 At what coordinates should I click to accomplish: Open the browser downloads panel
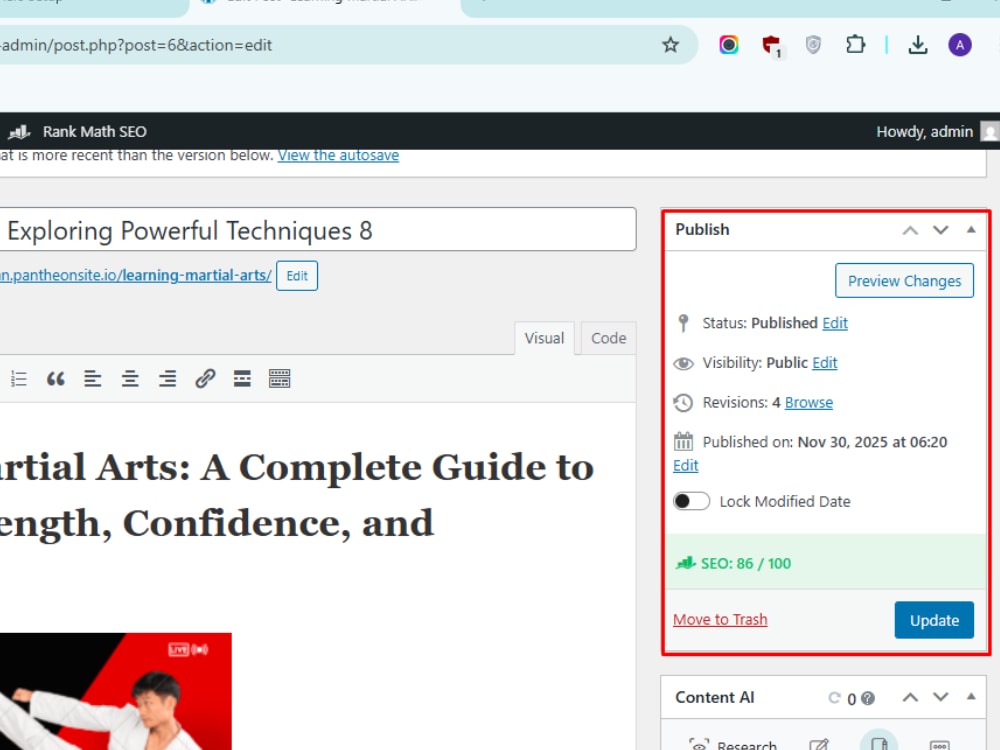click(918, 45)
